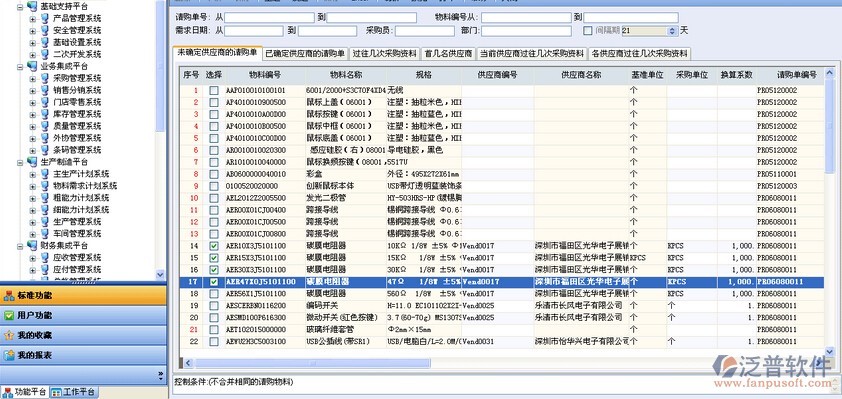Open the 间隔期 days spinner arrow
The height and width of the screenshot is (399, 842).
coord(673,31)
